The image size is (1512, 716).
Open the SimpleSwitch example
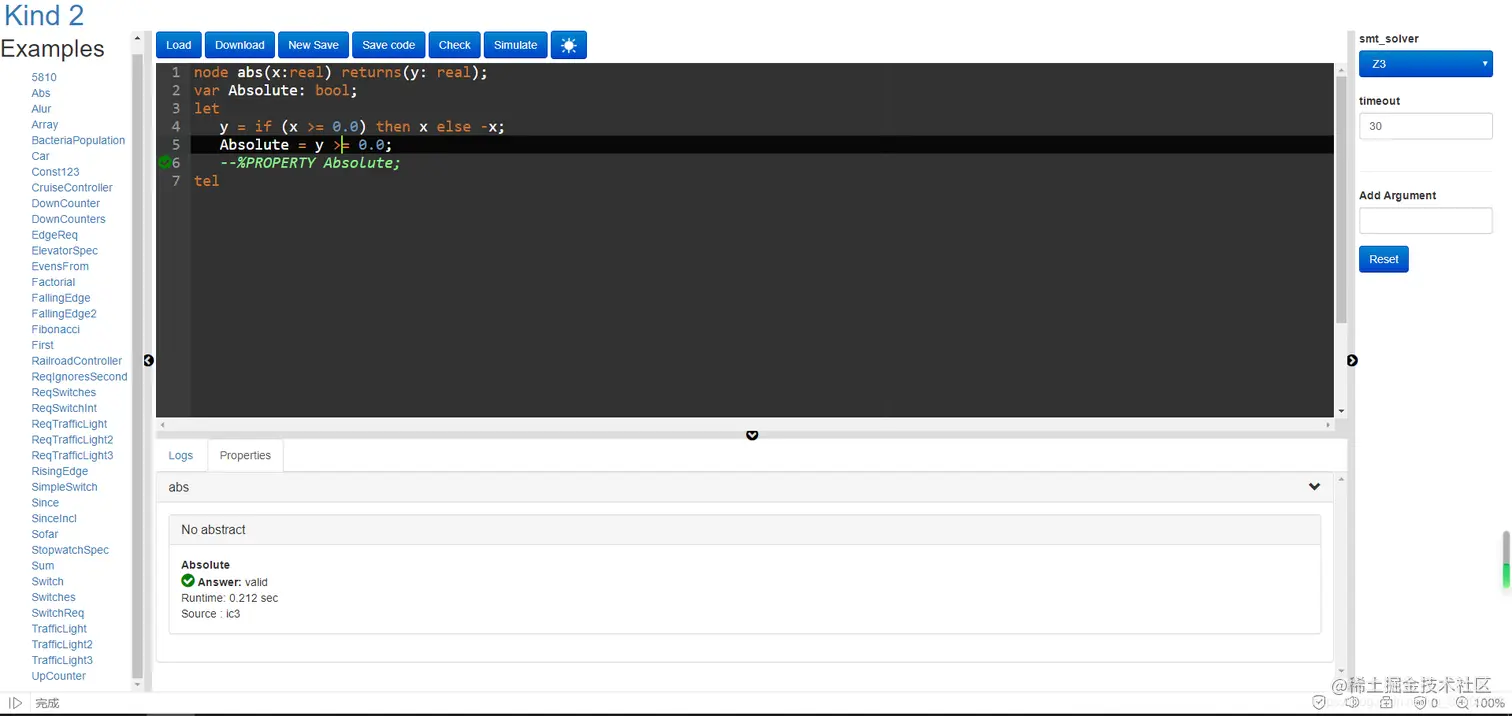click(x=65, y=487)
